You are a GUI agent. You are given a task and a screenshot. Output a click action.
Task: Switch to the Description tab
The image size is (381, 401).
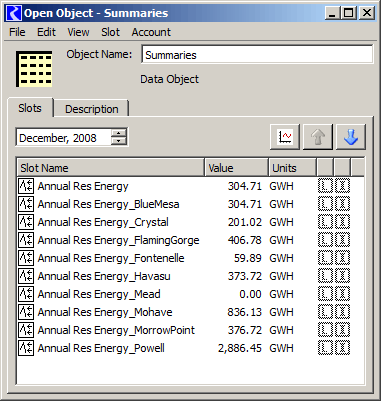click(92, 109)
